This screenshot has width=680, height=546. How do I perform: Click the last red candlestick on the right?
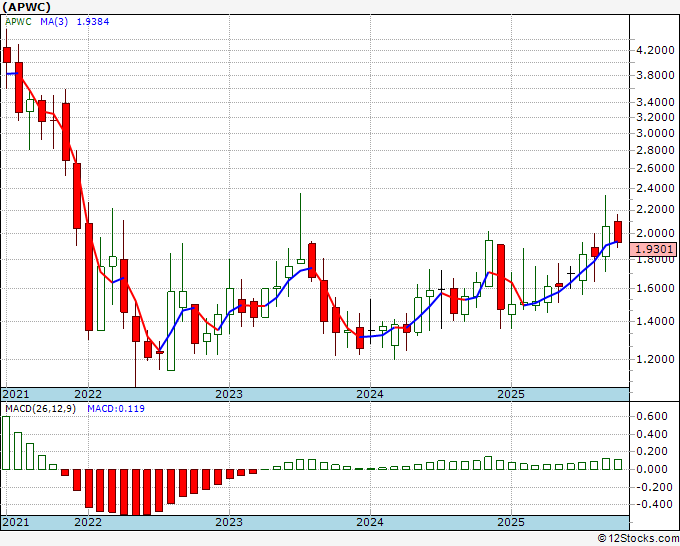coord(618,231)
